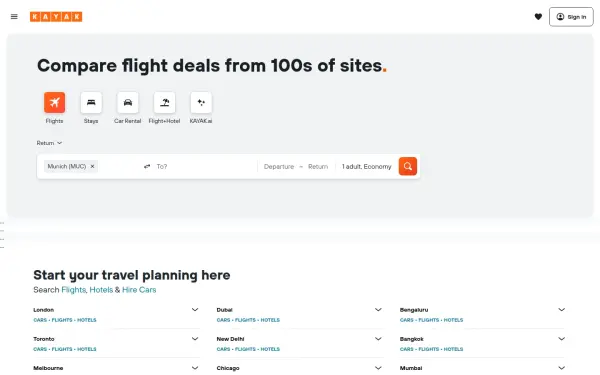Viewport: 600px width, 375px height.
Task: Expand the Dubai destination row
Action: coord(378,310)
